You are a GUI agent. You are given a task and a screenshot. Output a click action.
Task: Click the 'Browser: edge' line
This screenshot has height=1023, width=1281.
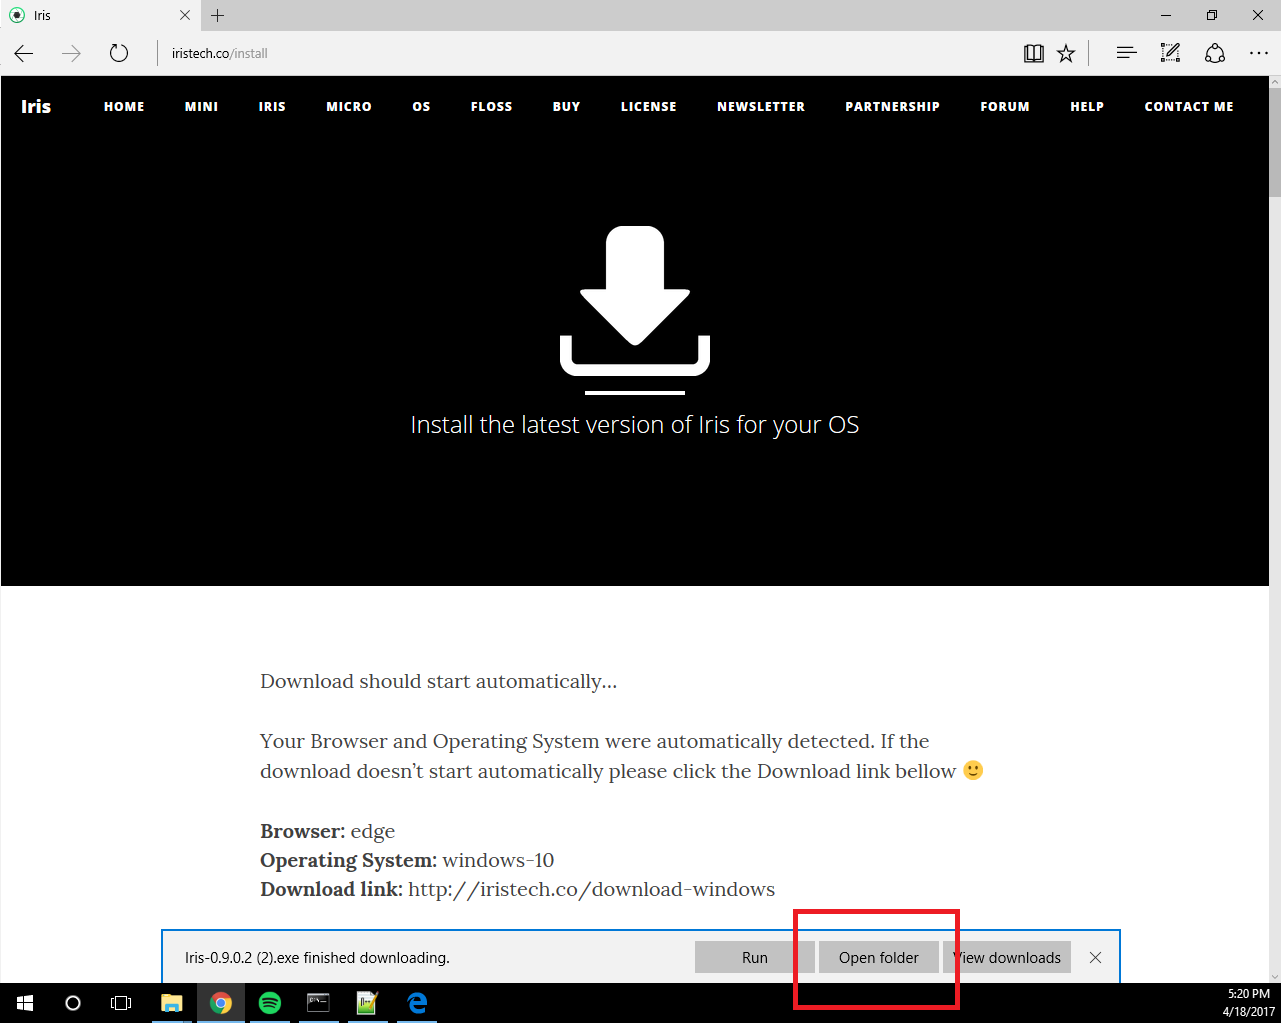[x=328, y=831]
